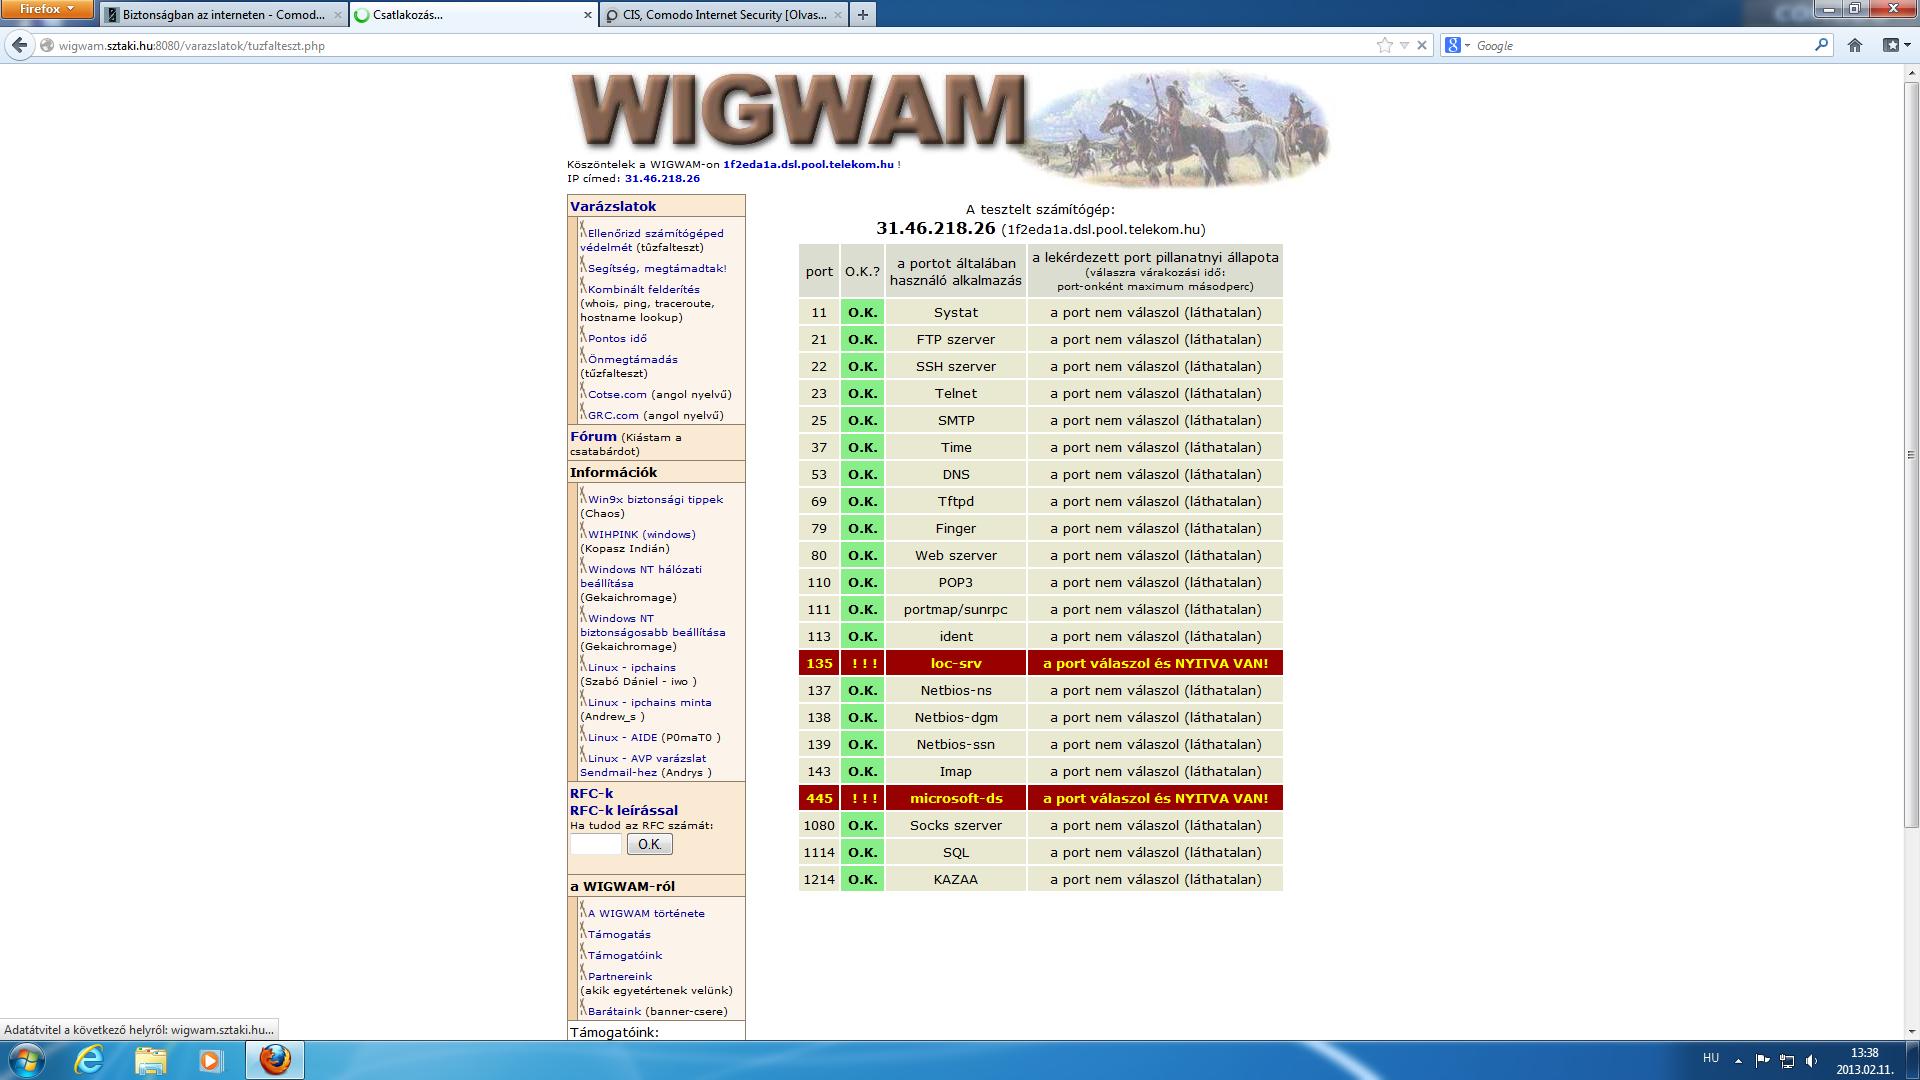Open Linux - ipchains minta link
Viewport: 1920px width, 1080px height.
650,702
